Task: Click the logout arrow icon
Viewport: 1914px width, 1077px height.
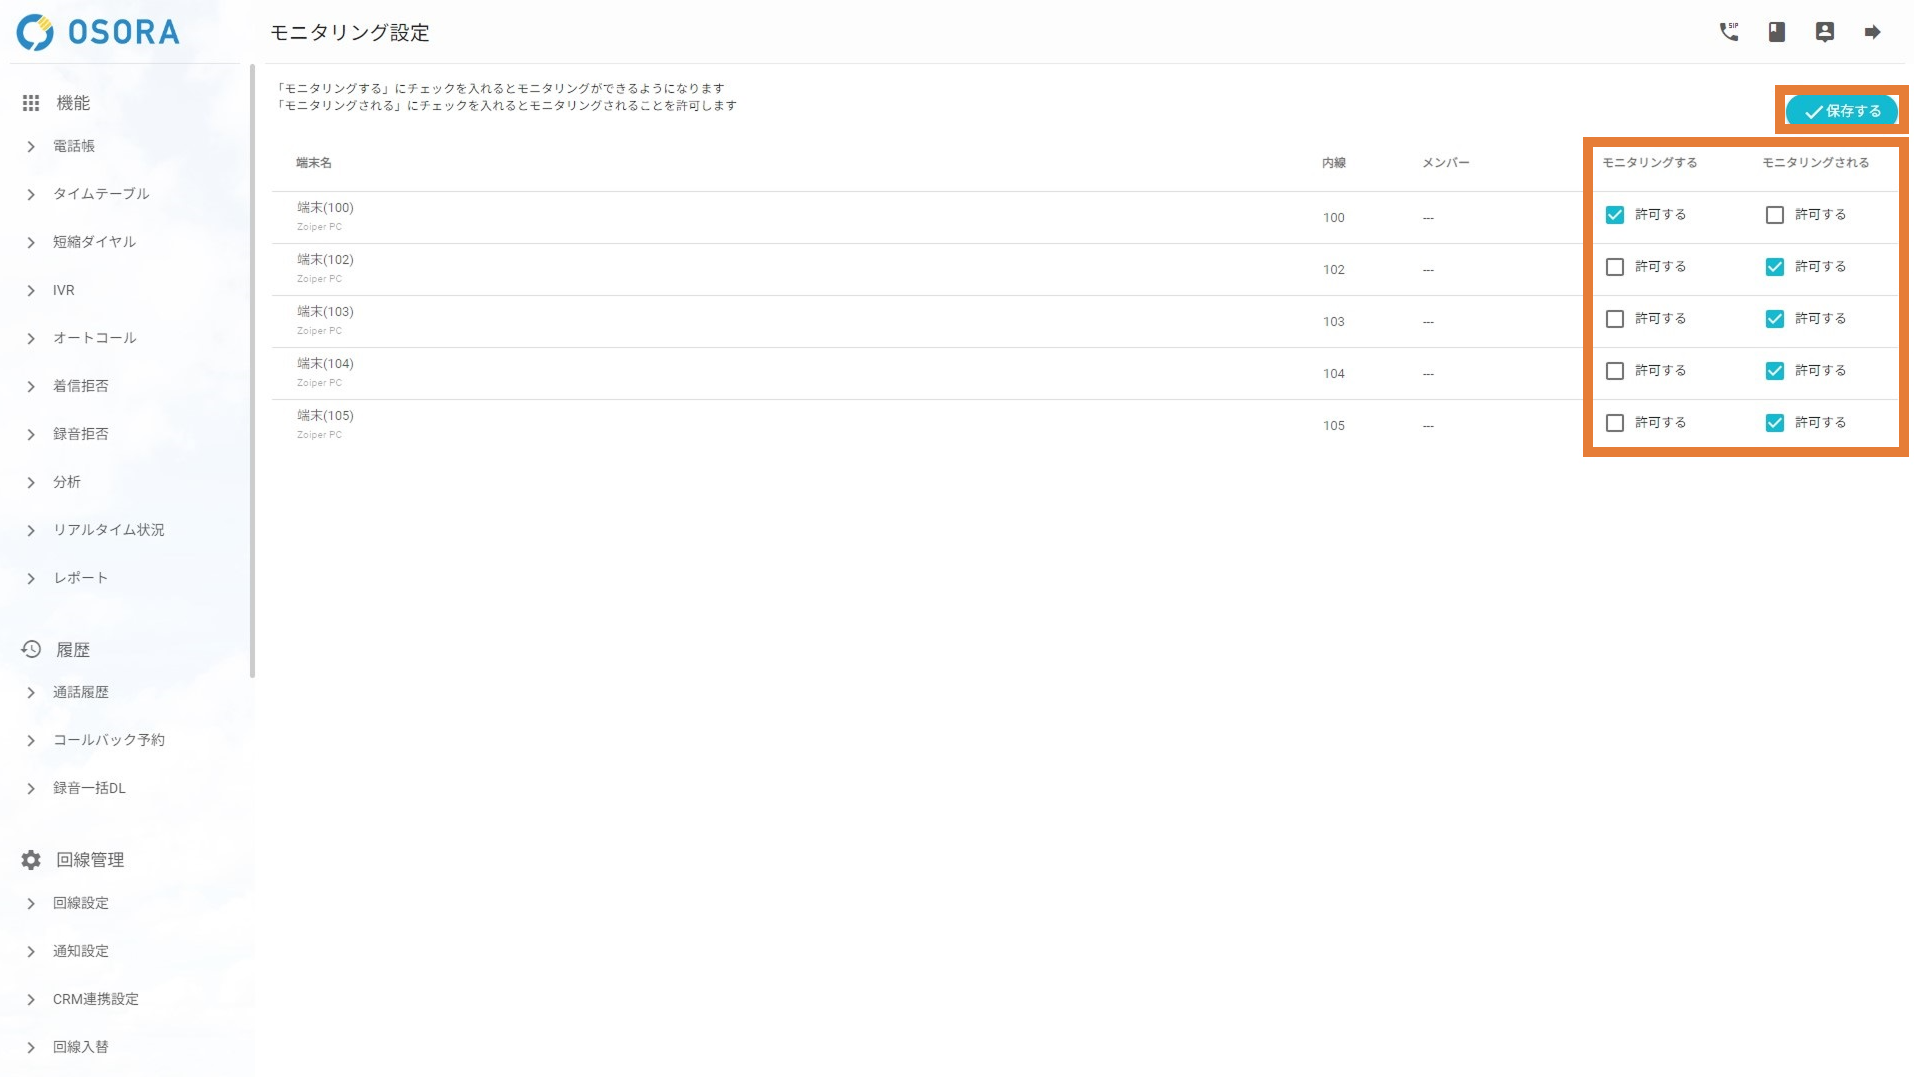Action: click(x=1872, y=32)
